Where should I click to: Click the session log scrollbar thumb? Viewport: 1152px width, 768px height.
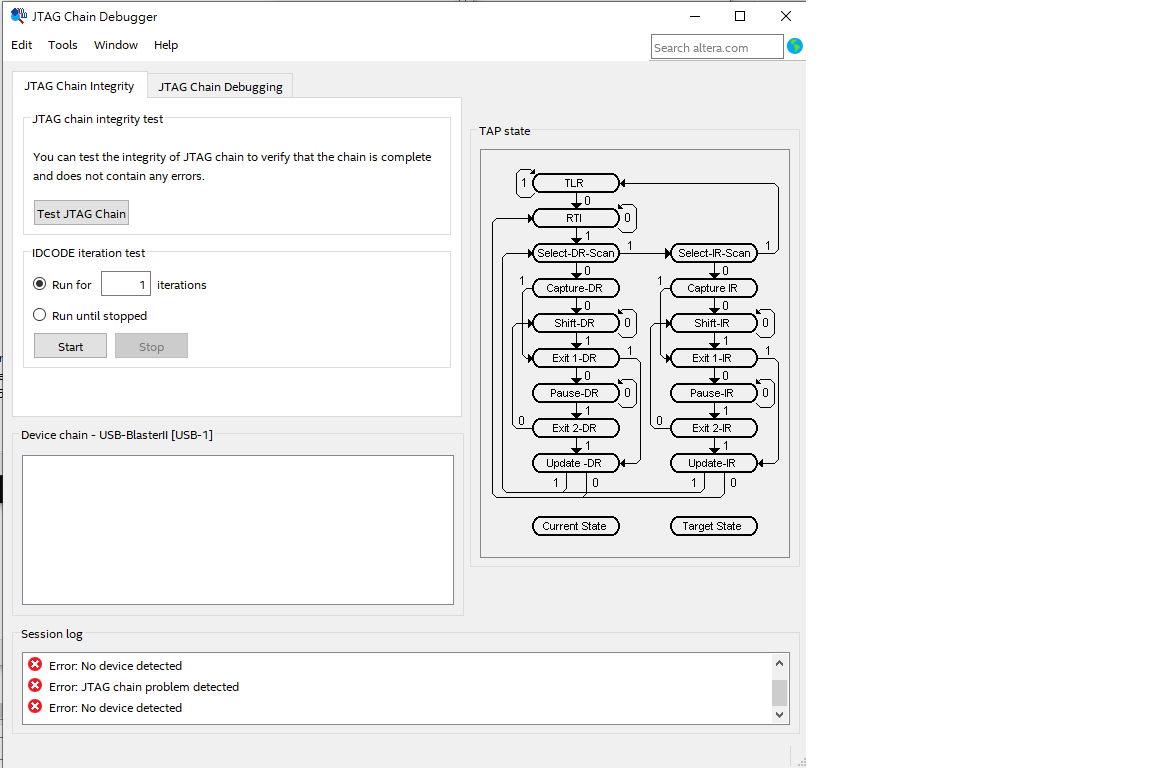pyautogui.click(x=779, y=692)
